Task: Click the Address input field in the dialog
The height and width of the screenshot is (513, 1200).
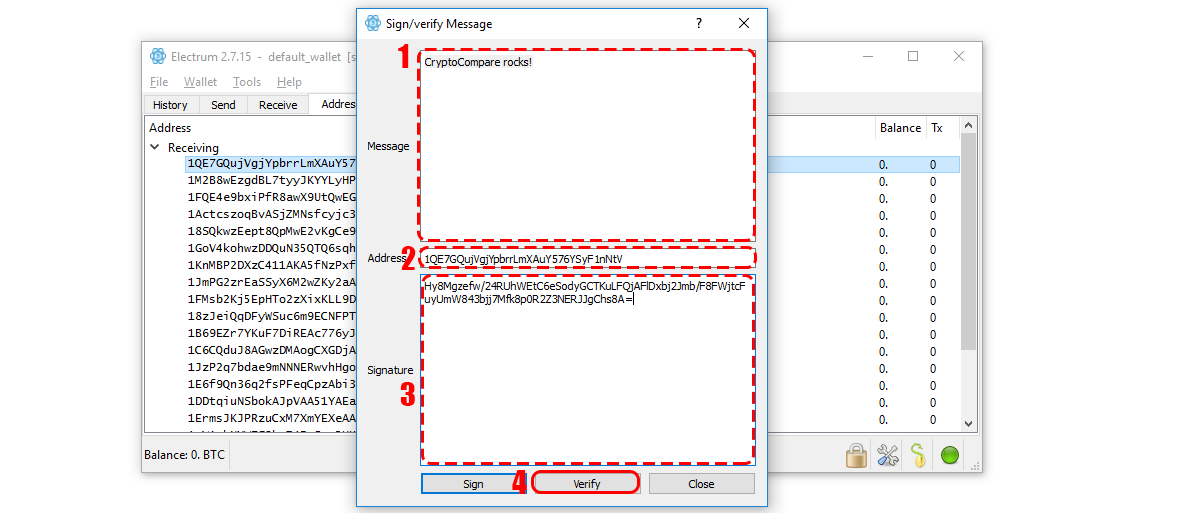Action: 587,258
